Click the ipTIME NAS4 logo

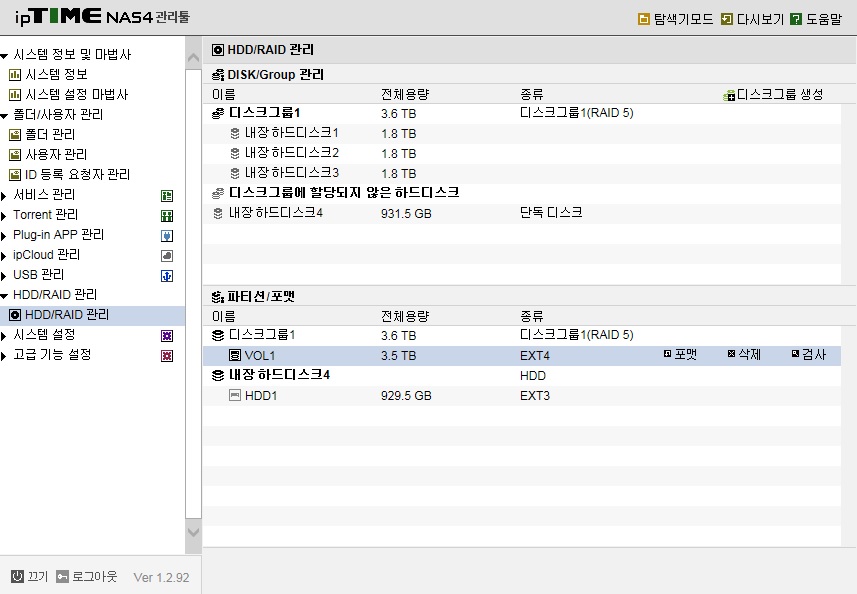[x=102, y=17]
